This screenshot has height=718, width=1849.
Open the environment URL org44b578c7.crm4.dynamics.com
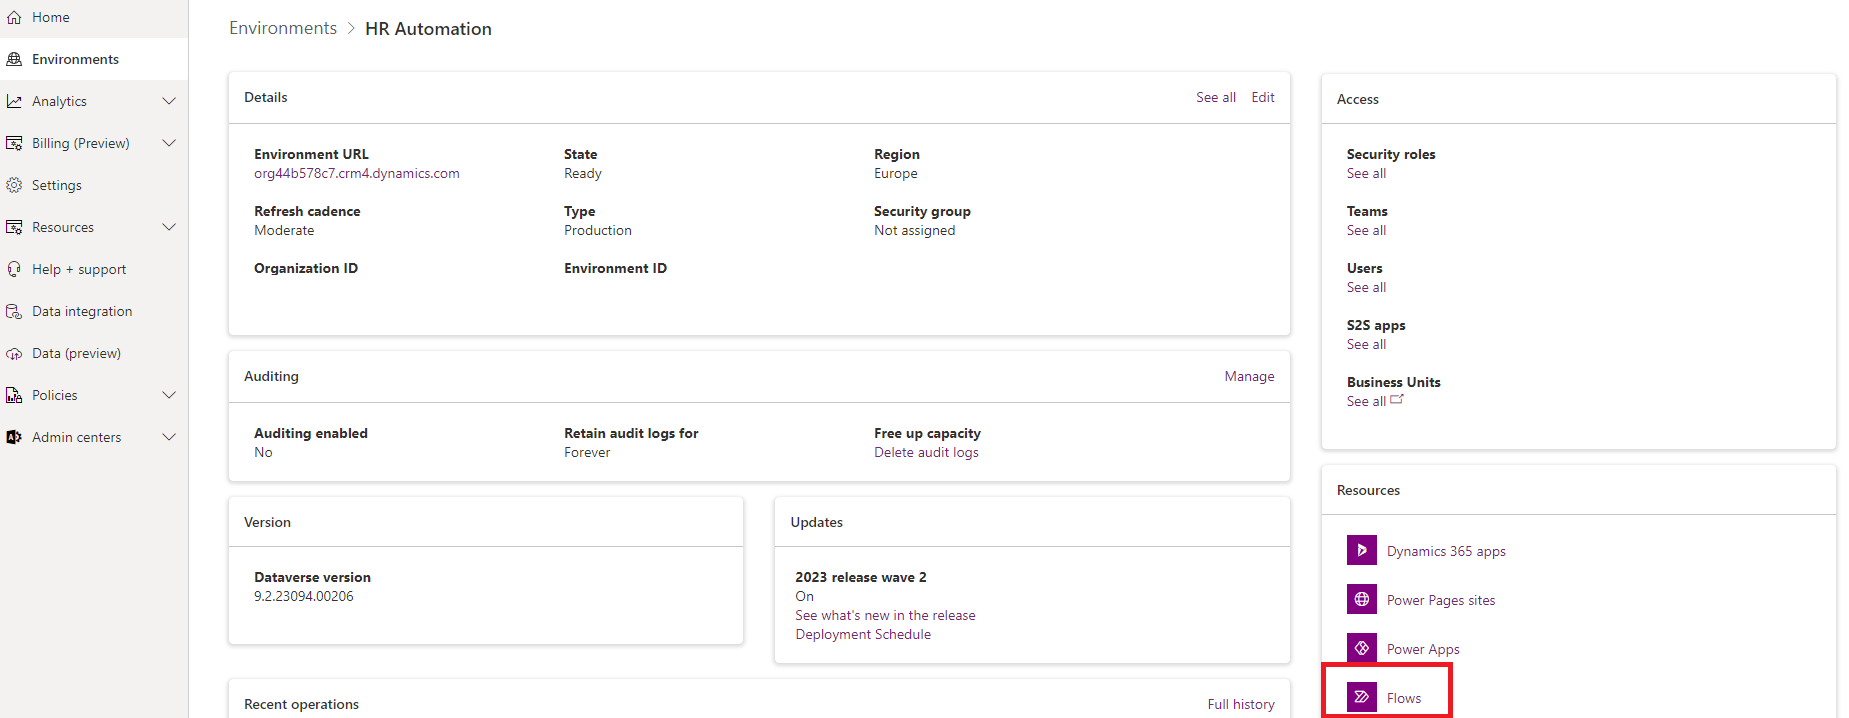tap(357, 173)
